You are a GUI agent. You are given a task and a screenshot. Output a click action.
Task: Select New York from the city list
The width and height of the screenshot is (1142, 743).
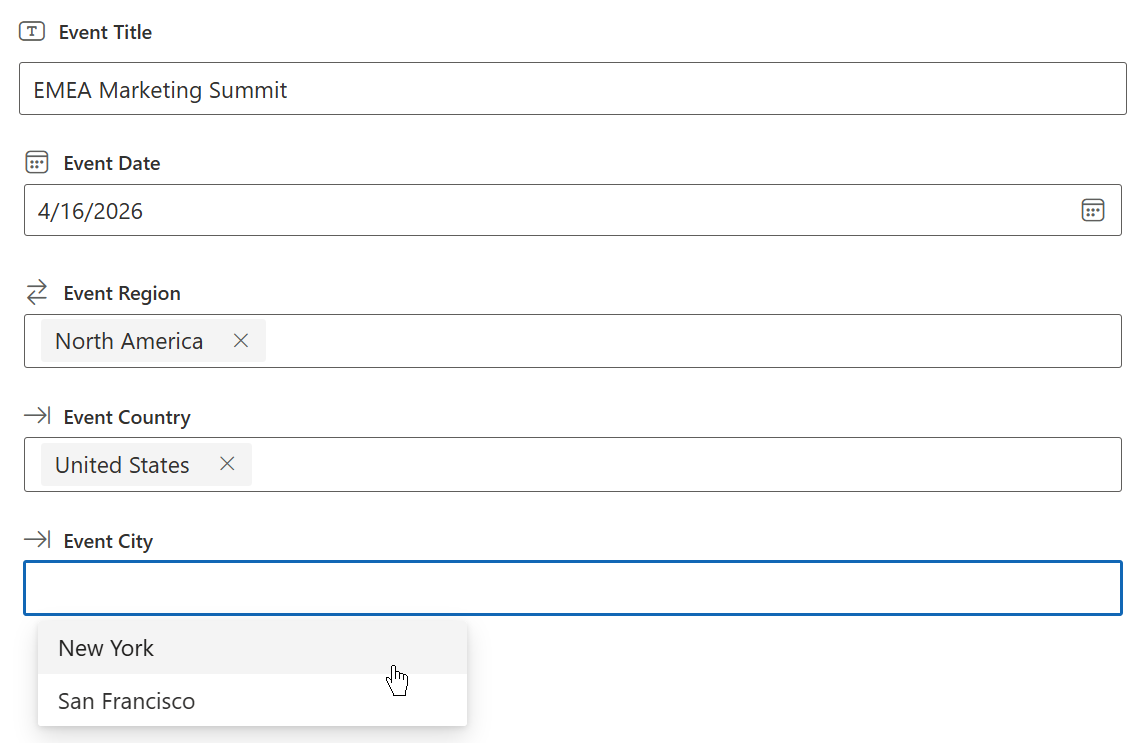(106, 648)
